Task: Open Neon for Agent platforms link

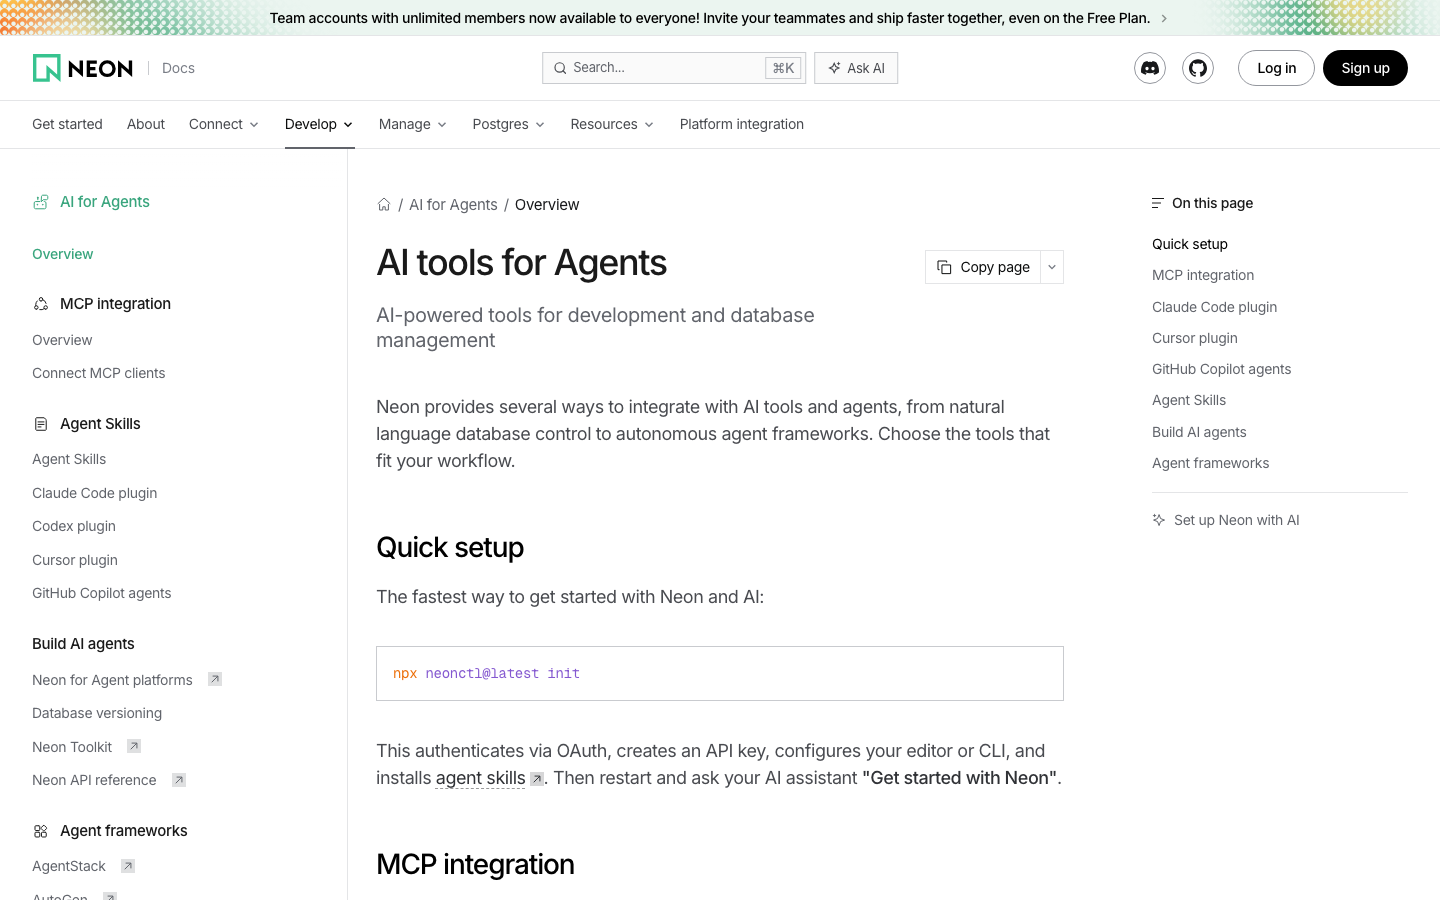Action: 112,680
